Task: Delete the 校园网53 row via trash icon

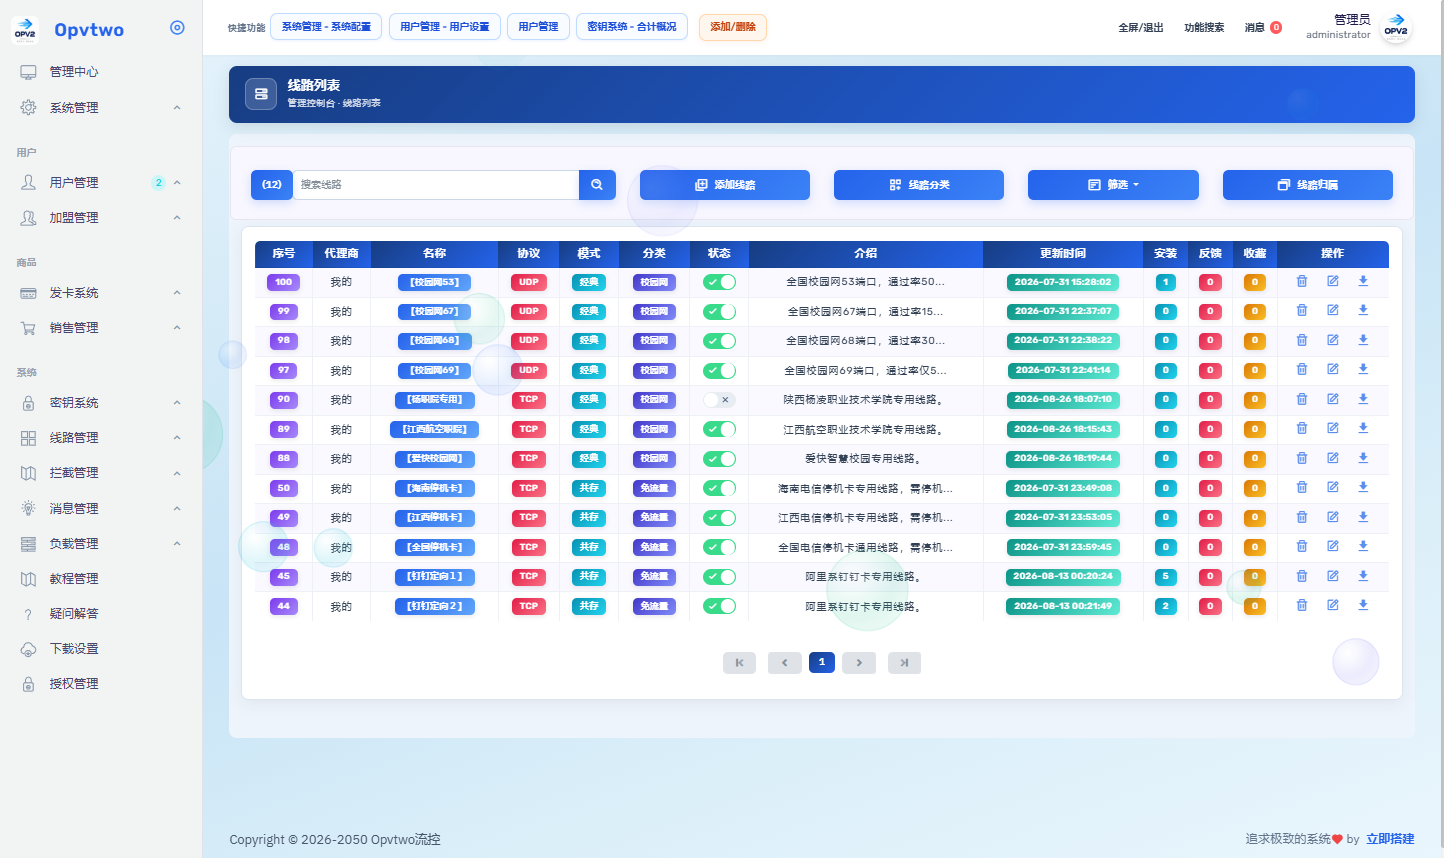Action: click(x=1302, y=282)
